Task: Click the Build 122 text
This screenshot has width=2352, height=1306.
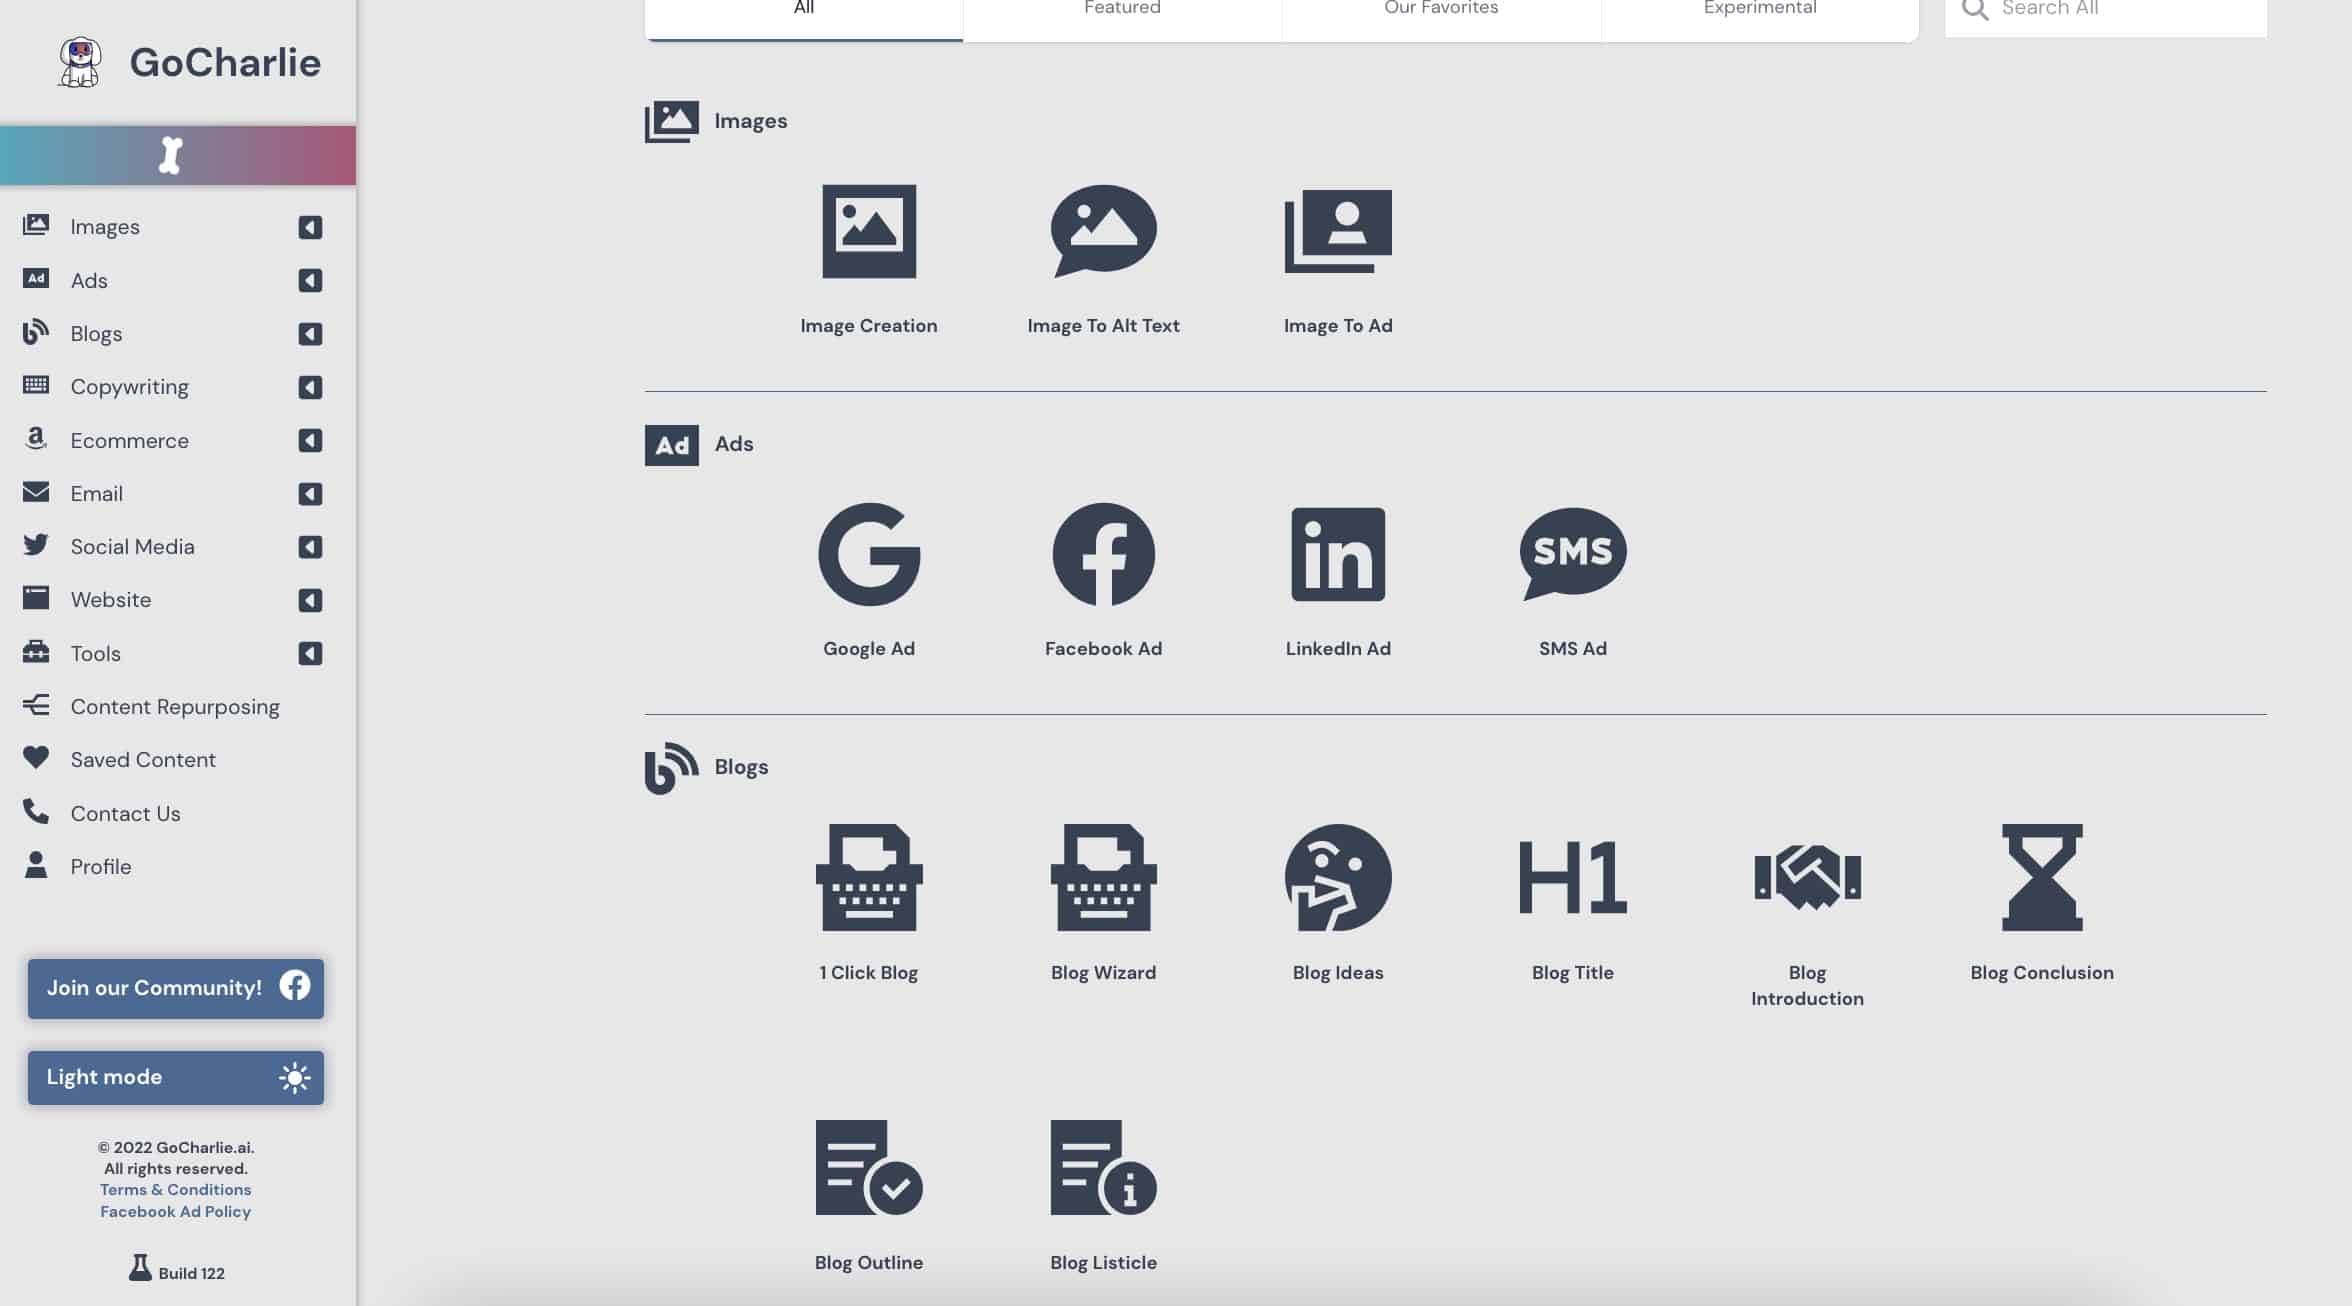Action: pos(191,1273)
